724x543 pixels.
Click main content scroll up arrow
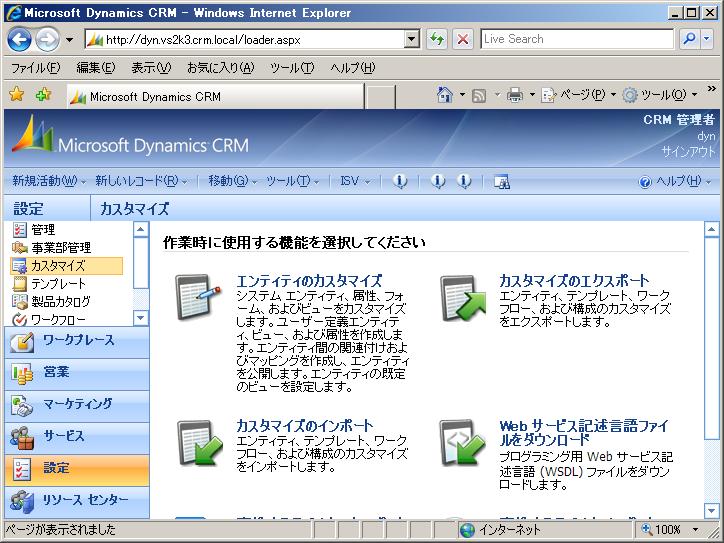(712, 229)
